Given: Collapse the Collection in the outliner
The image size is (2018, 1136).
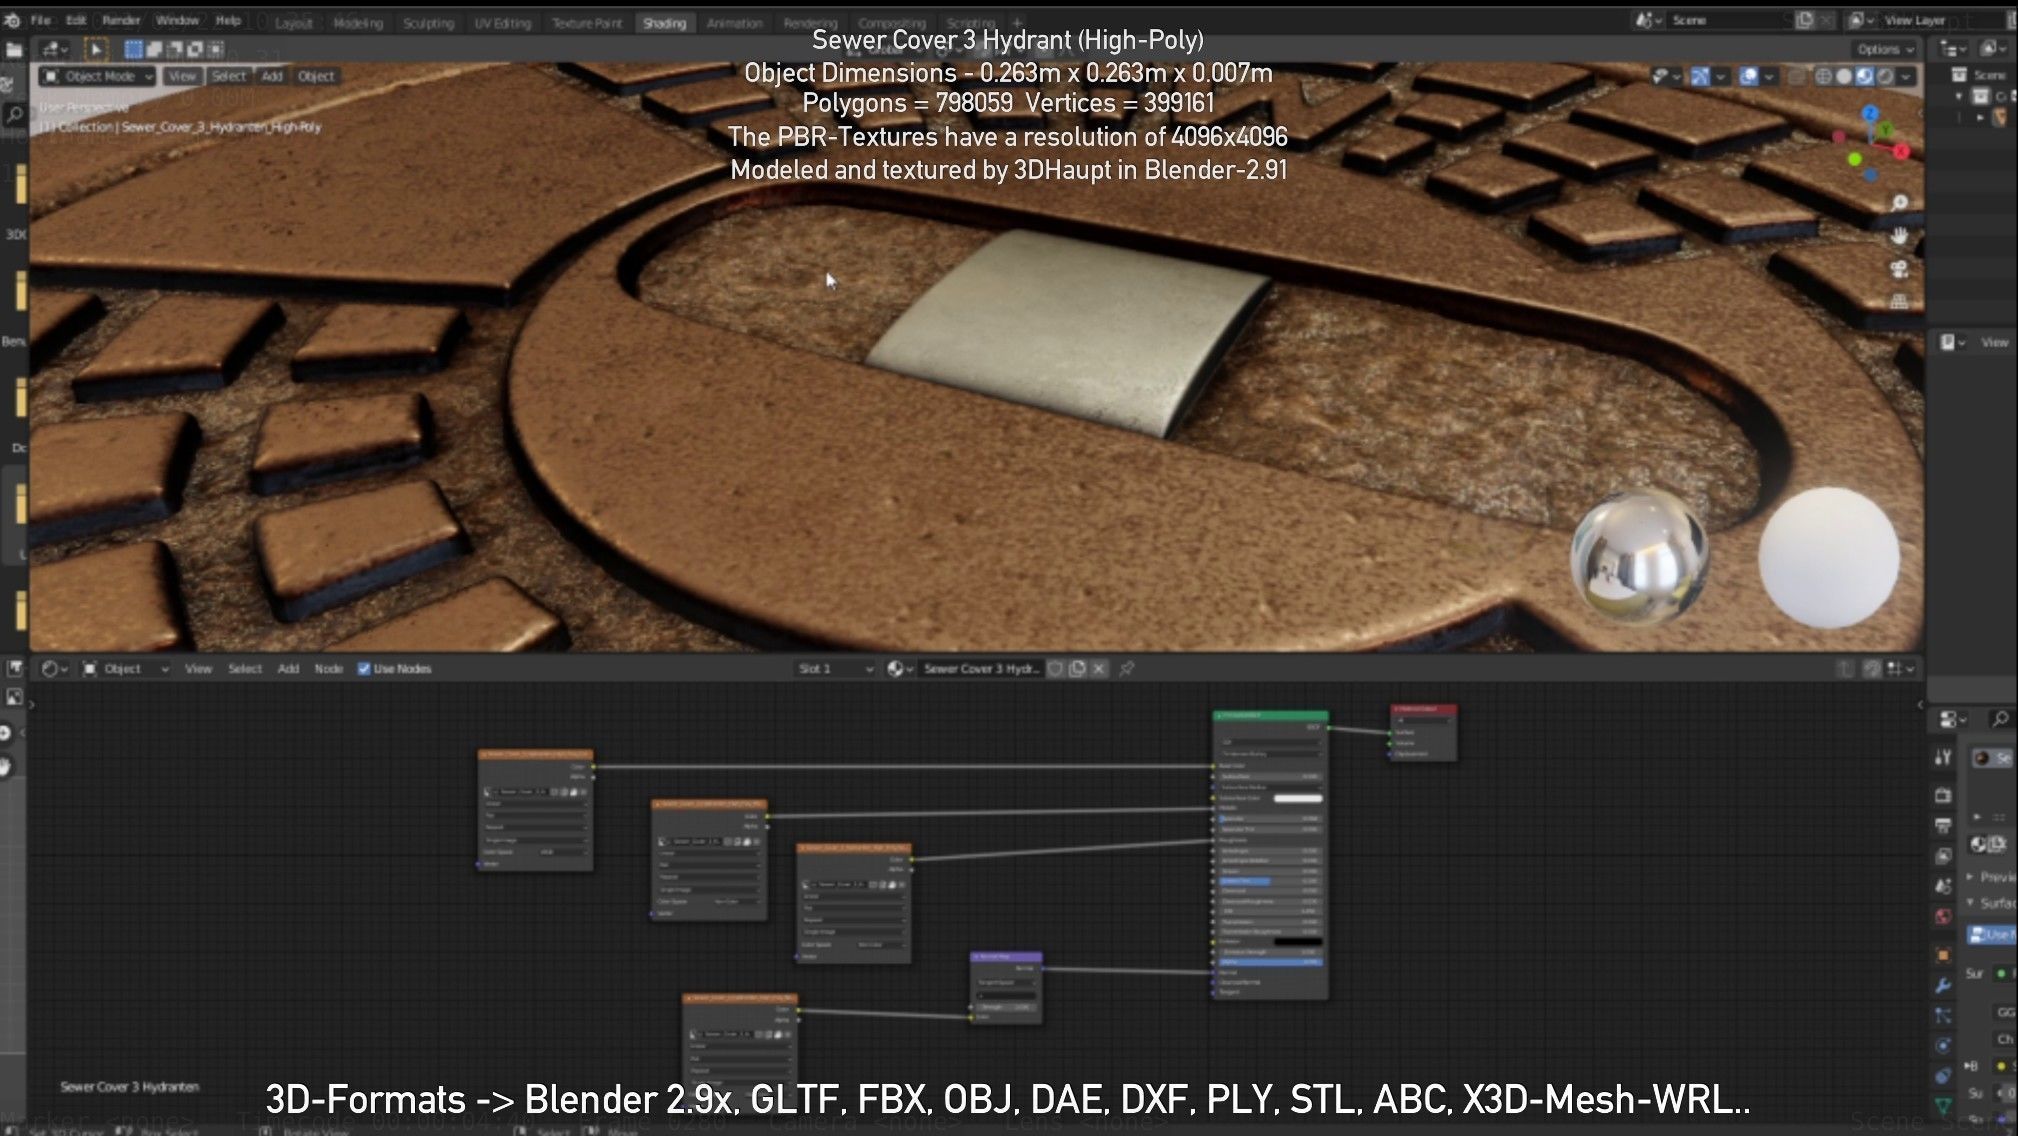Looking at the screenshot, I should pyautogui.click(x=1958, y=96).
